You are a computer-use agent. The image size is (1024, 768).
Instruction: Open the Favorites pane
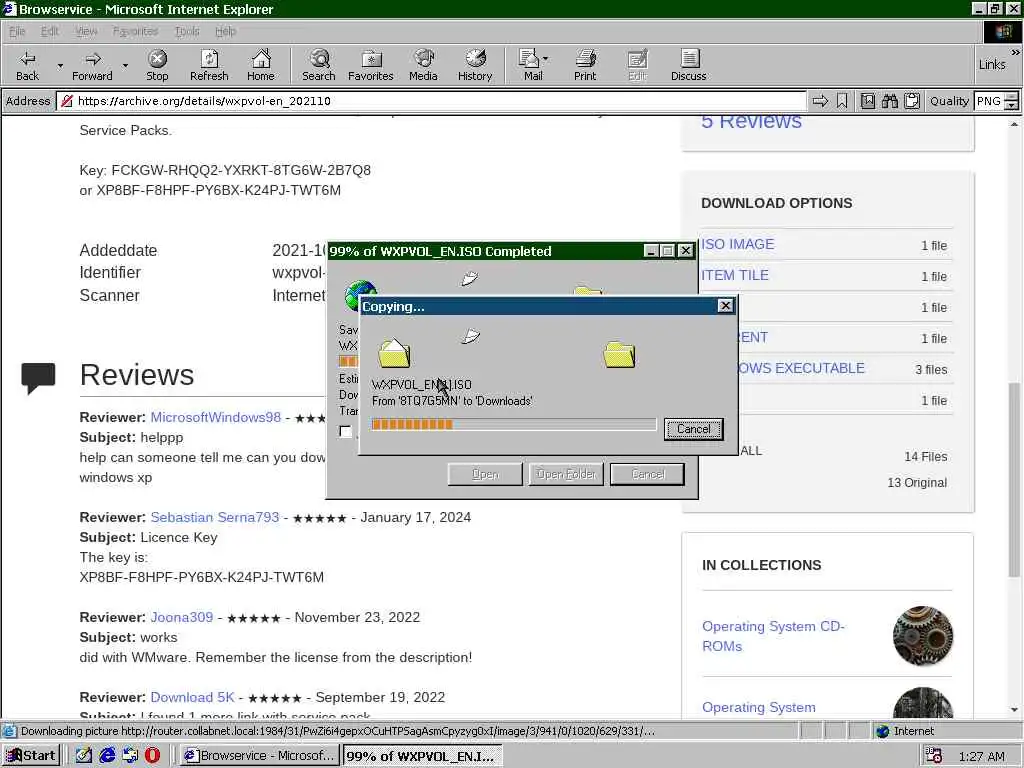point(370,65)
